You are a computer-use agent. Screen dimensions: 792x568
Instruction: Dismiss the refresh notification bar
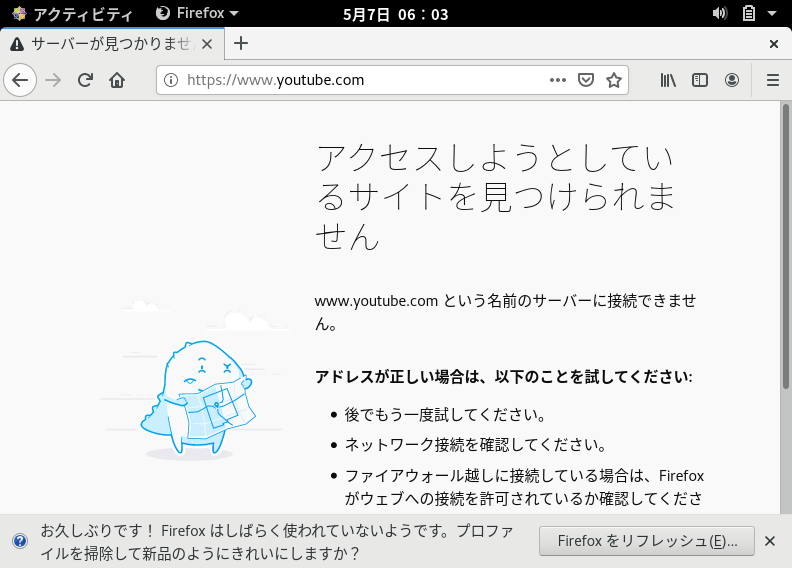[x=770, y=541]
